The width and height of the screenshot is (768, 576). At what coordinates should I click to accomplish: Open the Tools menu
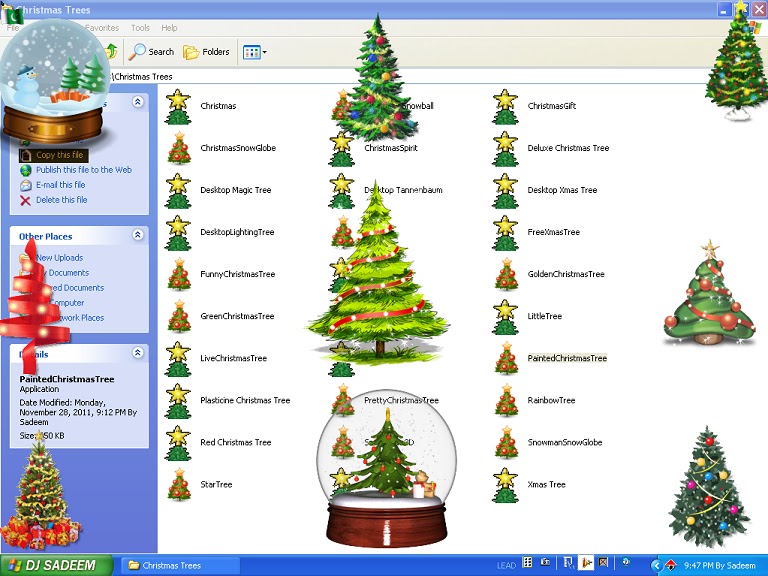(140, 28)
